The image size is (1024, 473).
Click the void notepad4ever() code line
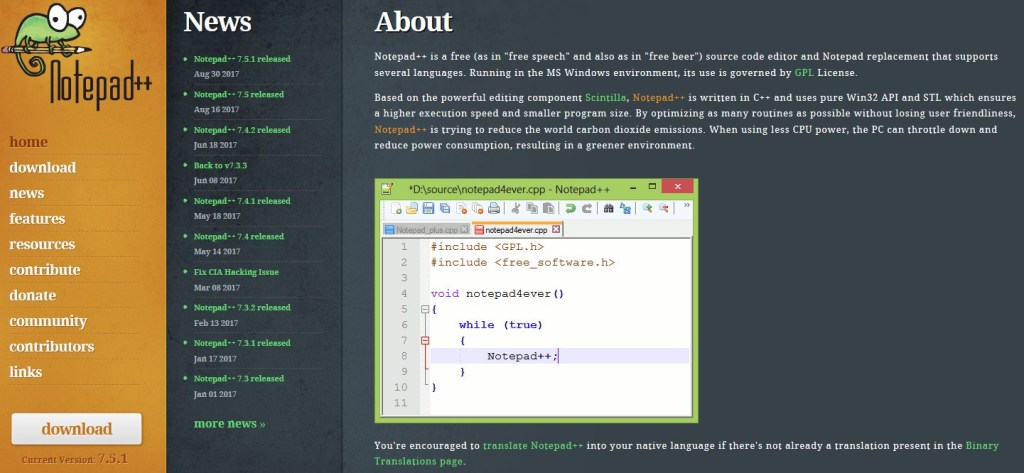(497, 293)
